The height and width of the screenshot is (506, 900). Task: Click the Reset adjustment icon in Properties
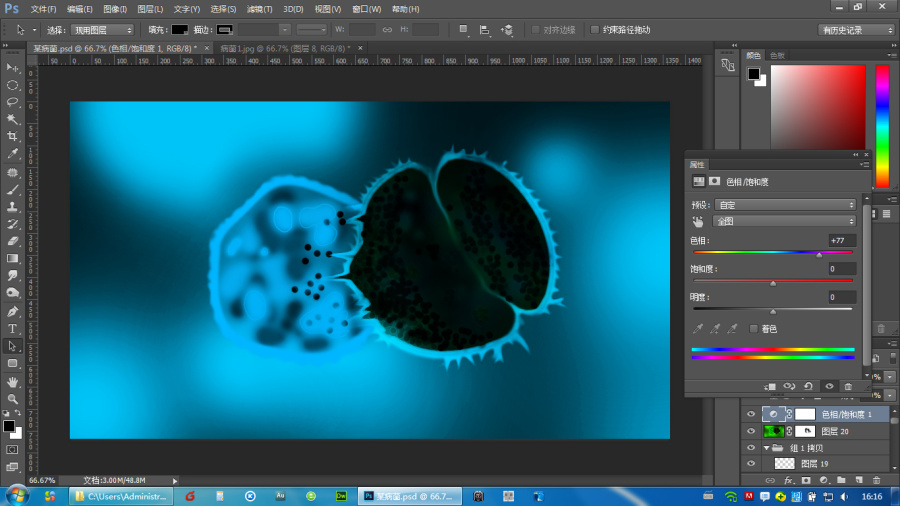[x=808, y=386]
